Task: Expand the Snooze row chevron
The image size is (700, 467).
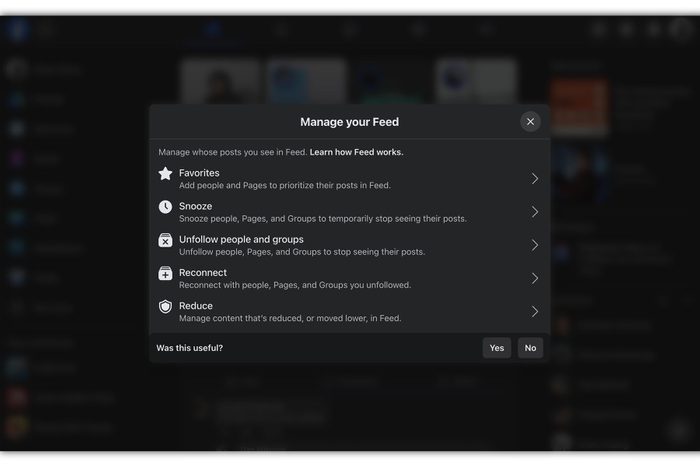Action: point(535,212)
